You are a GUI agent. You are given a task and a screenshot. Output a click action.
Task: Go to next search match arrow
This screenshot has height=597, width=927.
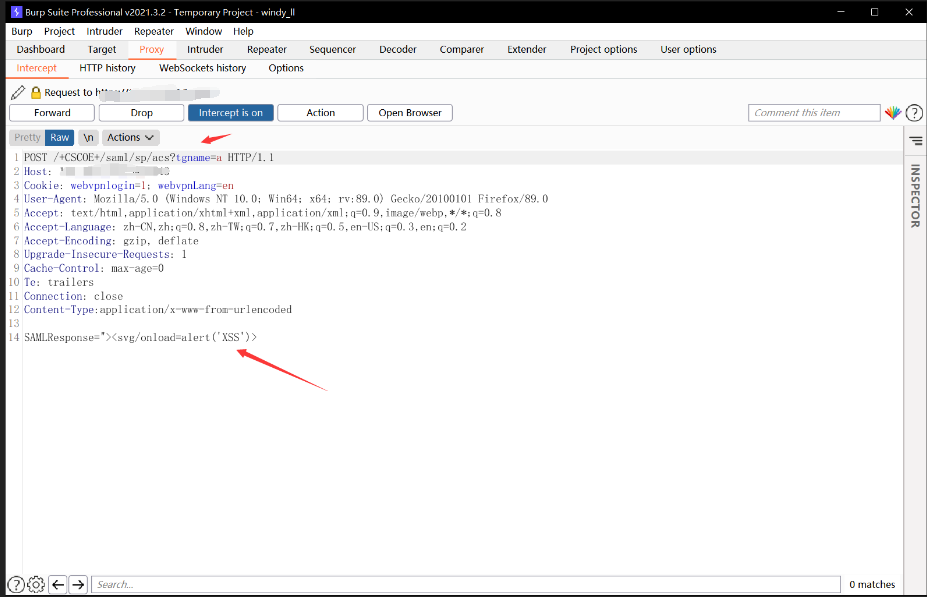[78, 585]
